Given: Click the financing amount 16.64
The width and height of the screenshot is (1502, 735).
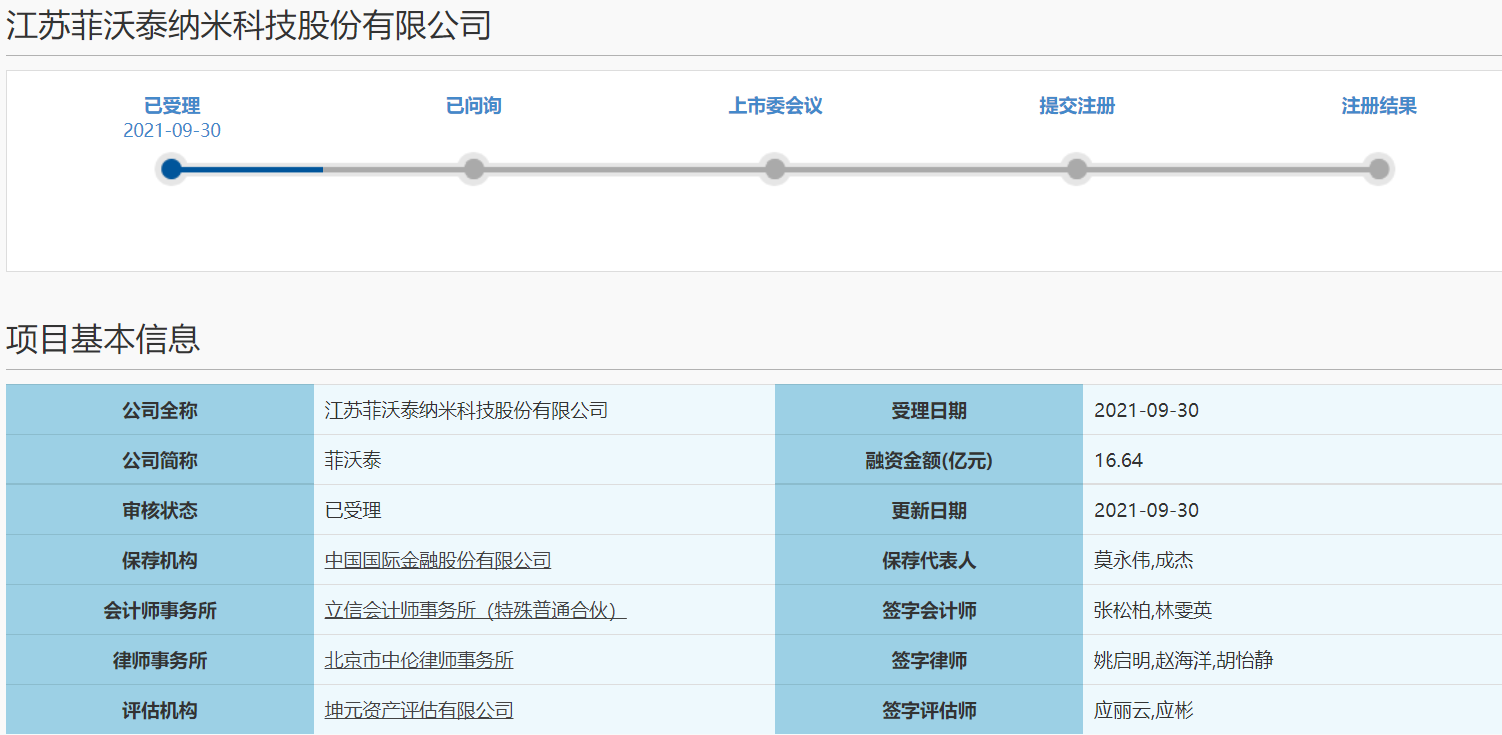Looking at the screenshot, I should pos(1118,460).
